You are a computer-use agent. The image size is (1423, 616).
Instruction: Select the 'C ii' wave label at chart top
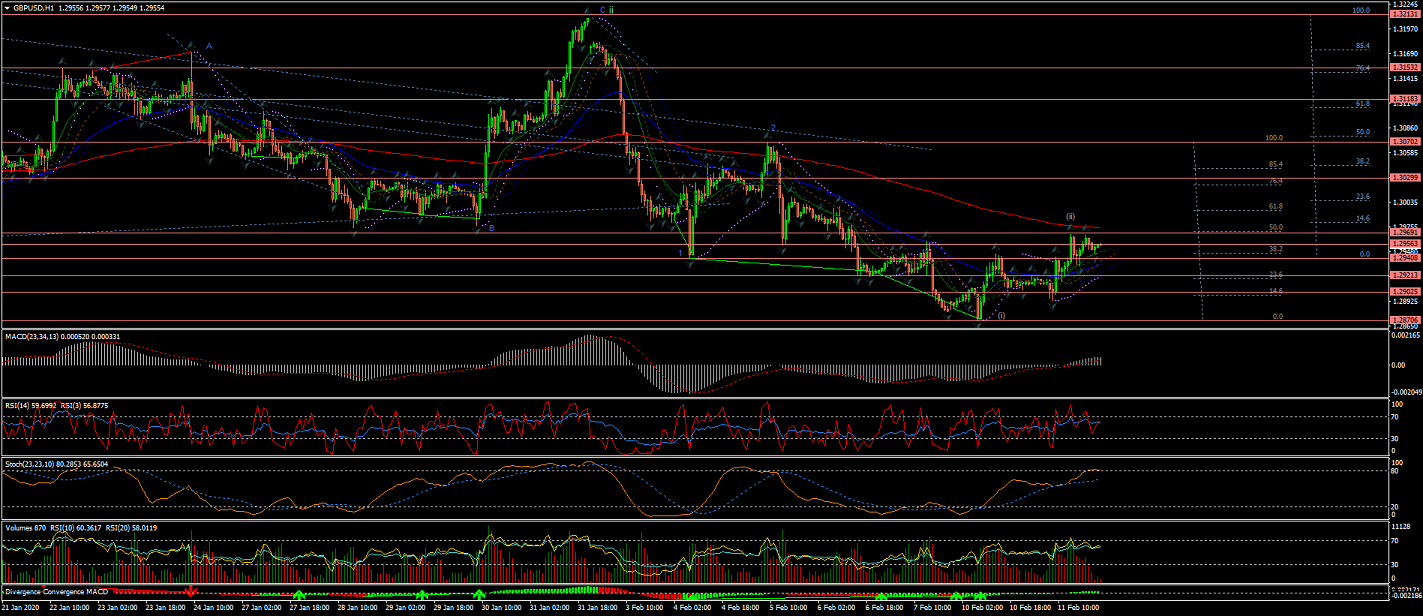606,9
